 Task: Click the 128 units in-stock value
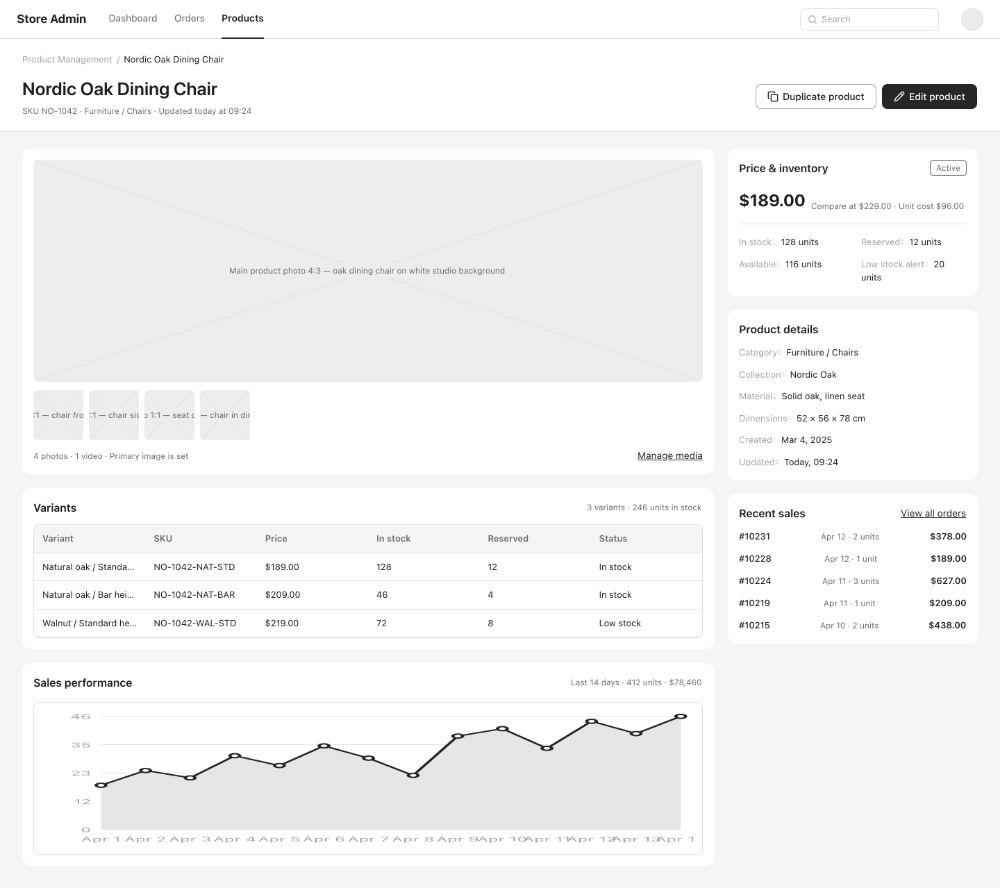(x=799, y=242)
